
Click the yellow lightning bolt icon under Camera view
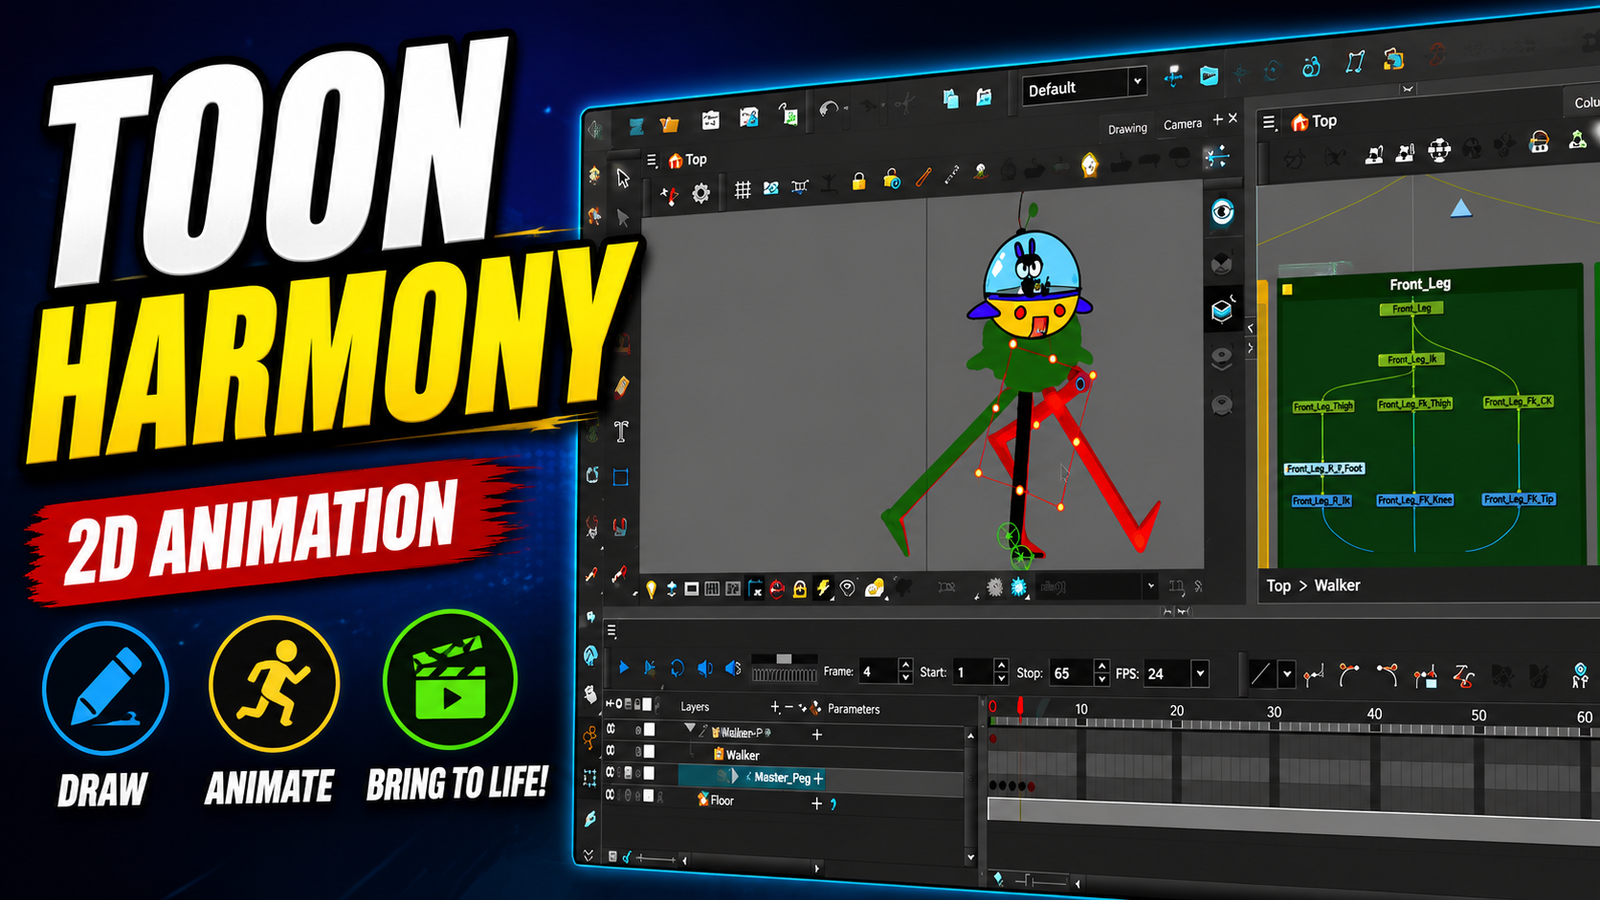point(823,588)
